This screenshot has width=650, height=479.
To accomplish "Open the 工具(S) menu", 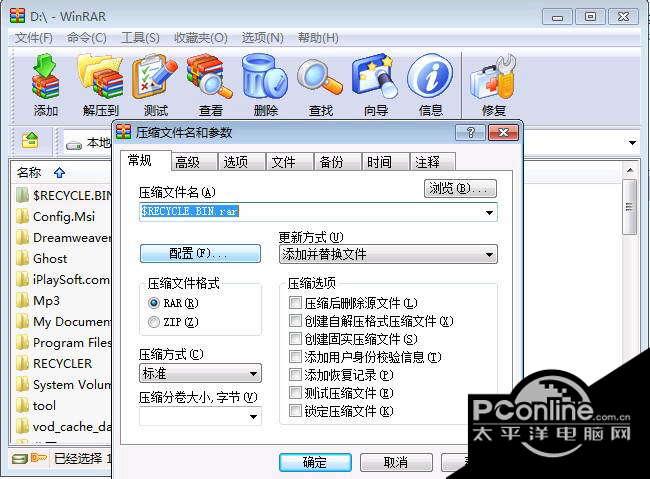I will click(140, 38).
